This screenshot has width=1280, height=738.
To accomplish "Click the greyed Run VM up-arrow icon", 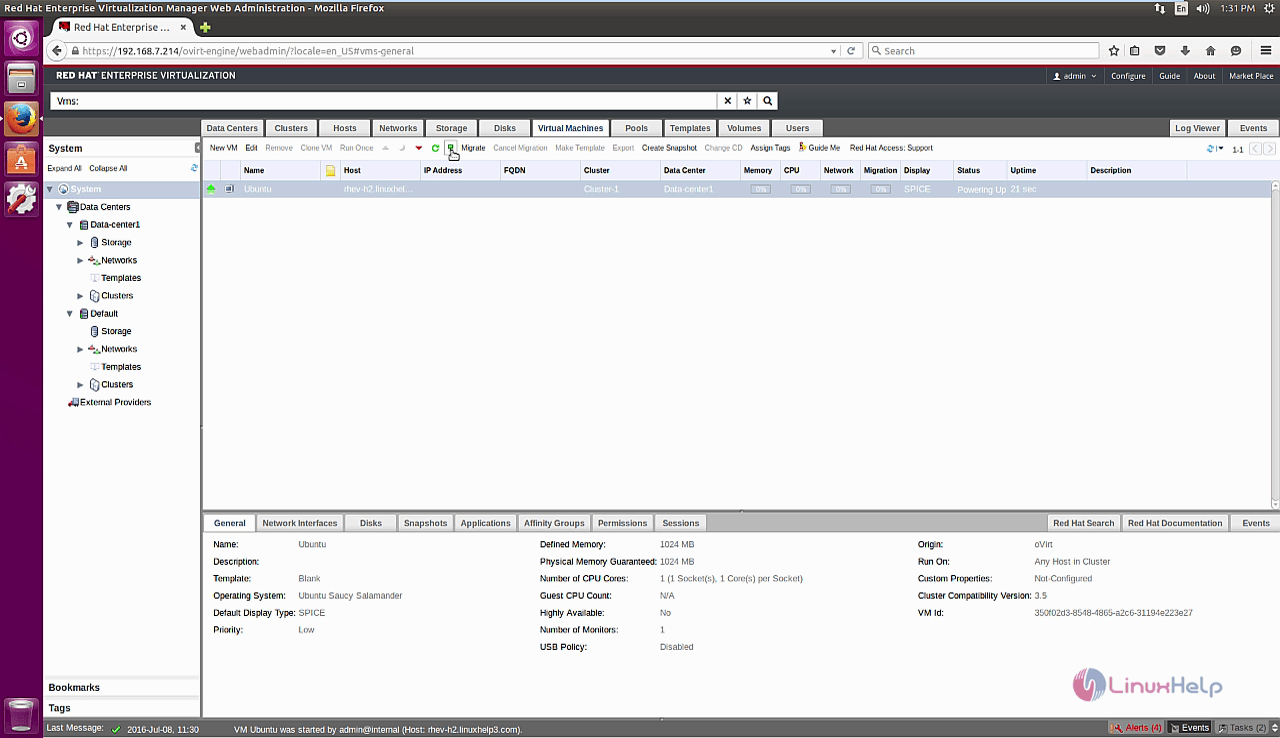I will (x=386, y=148).
